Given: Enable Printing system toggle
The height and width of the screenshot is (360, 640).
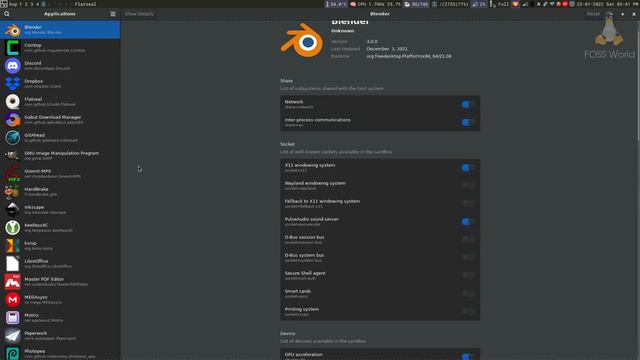Looking at the screenshot, I should tap(469, 311).
